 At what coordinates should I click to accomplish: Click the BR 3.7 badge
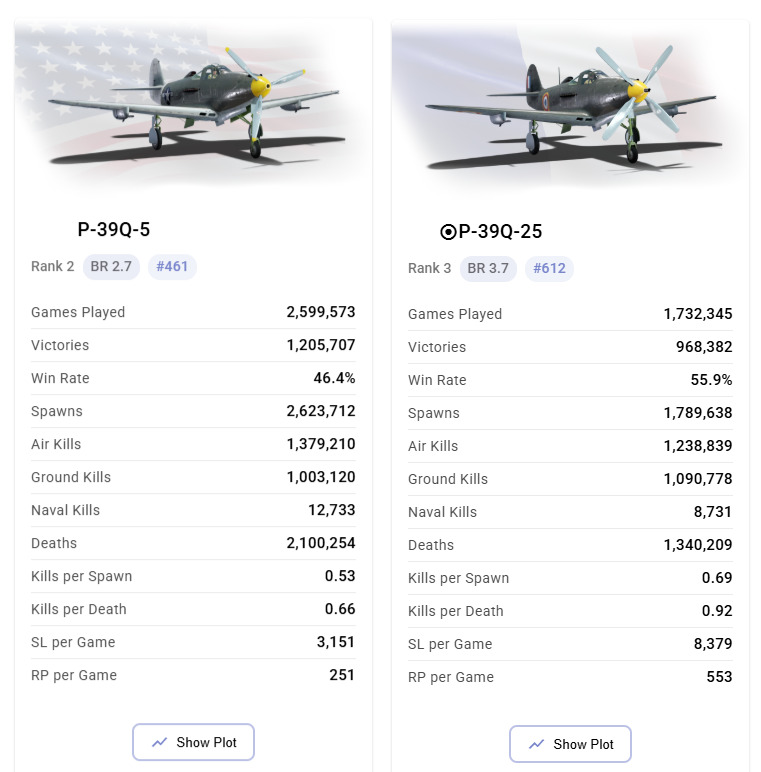[489, 268]
